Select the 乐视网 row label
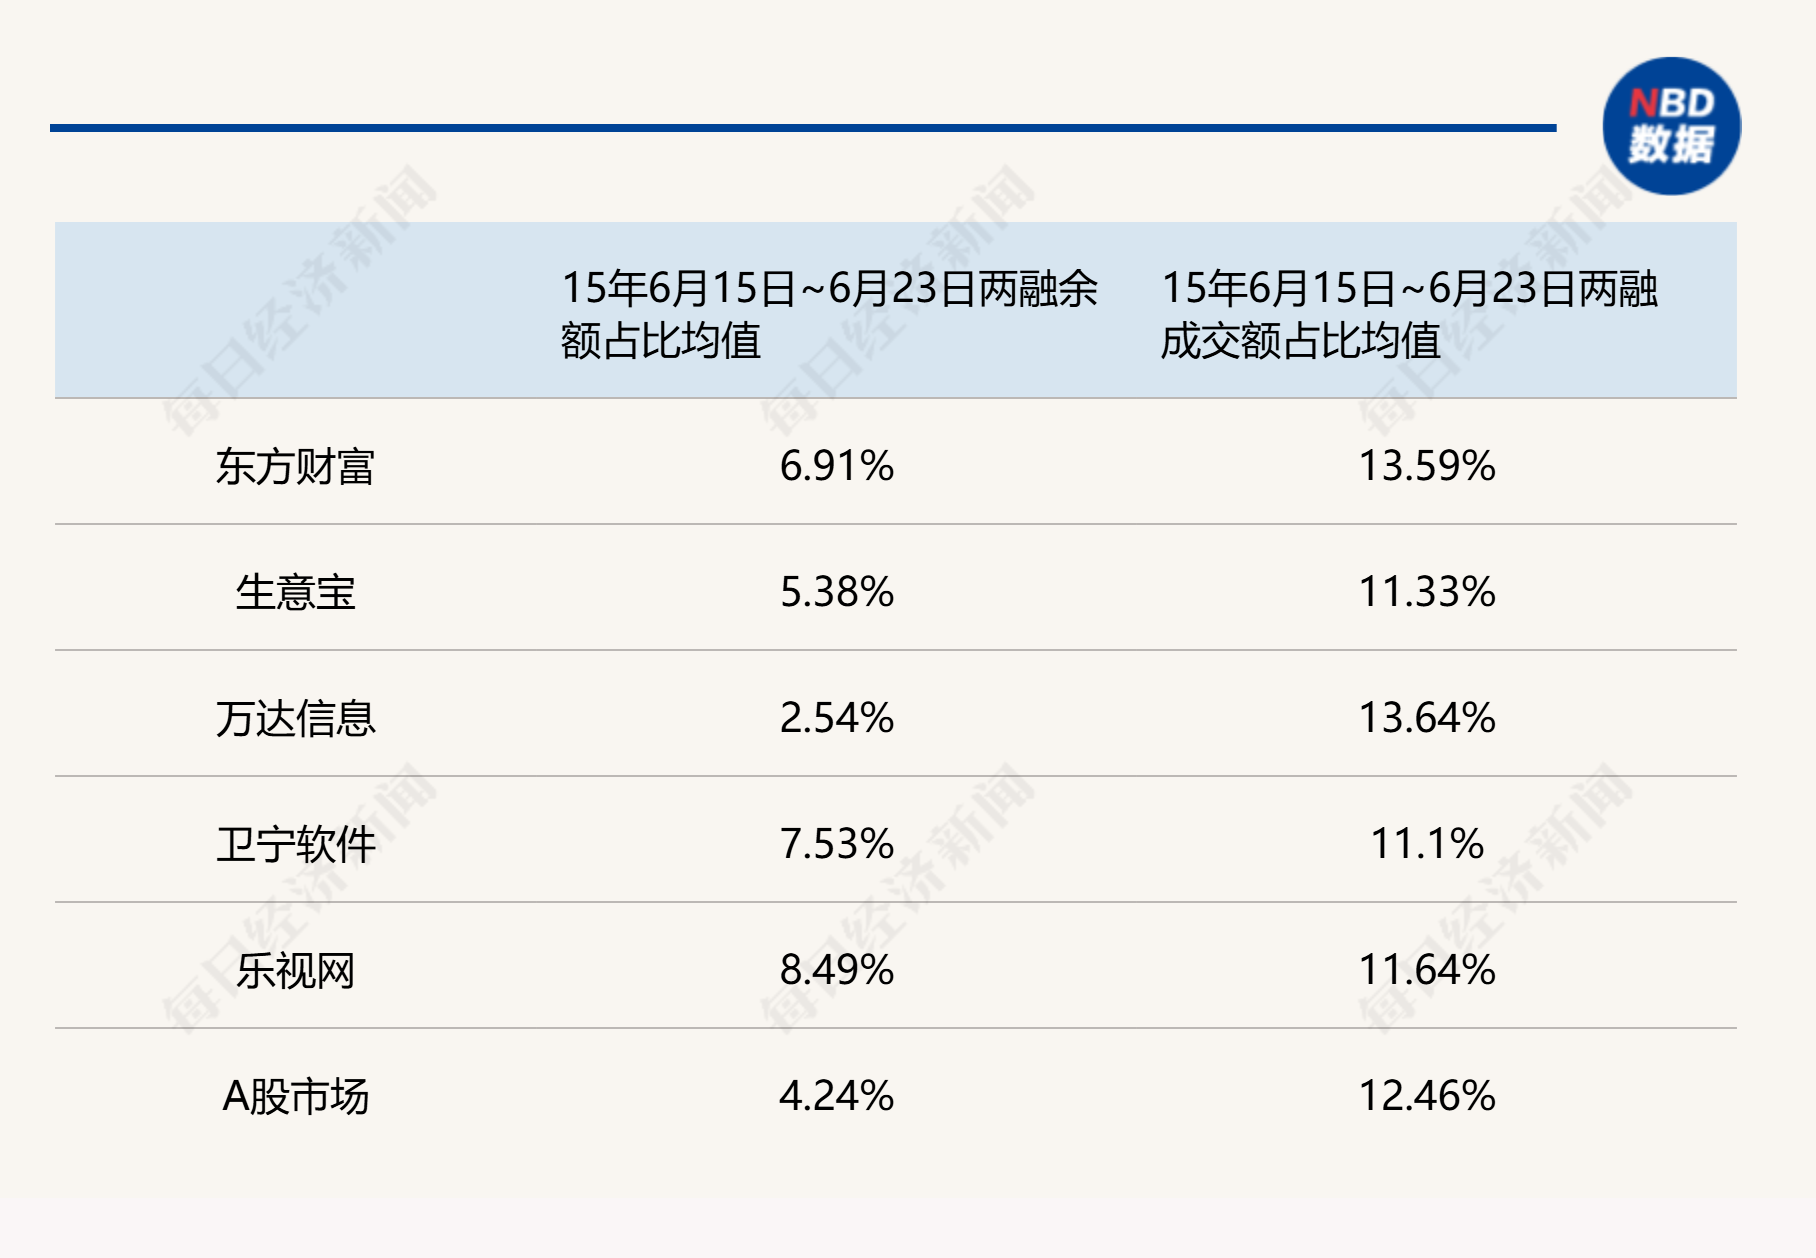The height and width of the screenshot is (1258, 1816). [295, 970]
